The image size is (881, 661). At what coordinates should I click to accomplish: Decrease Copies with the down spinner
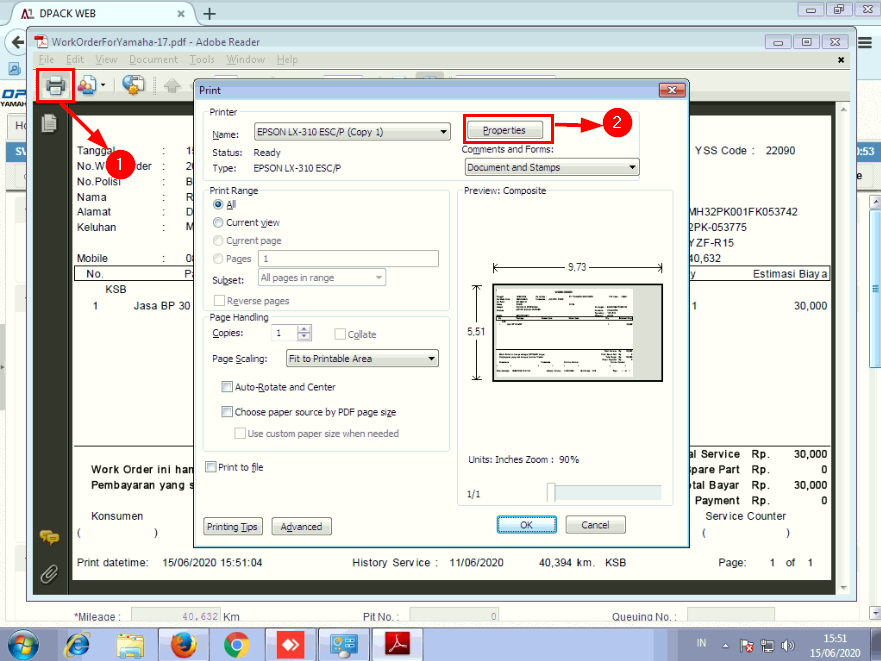(x=304, y=336)
